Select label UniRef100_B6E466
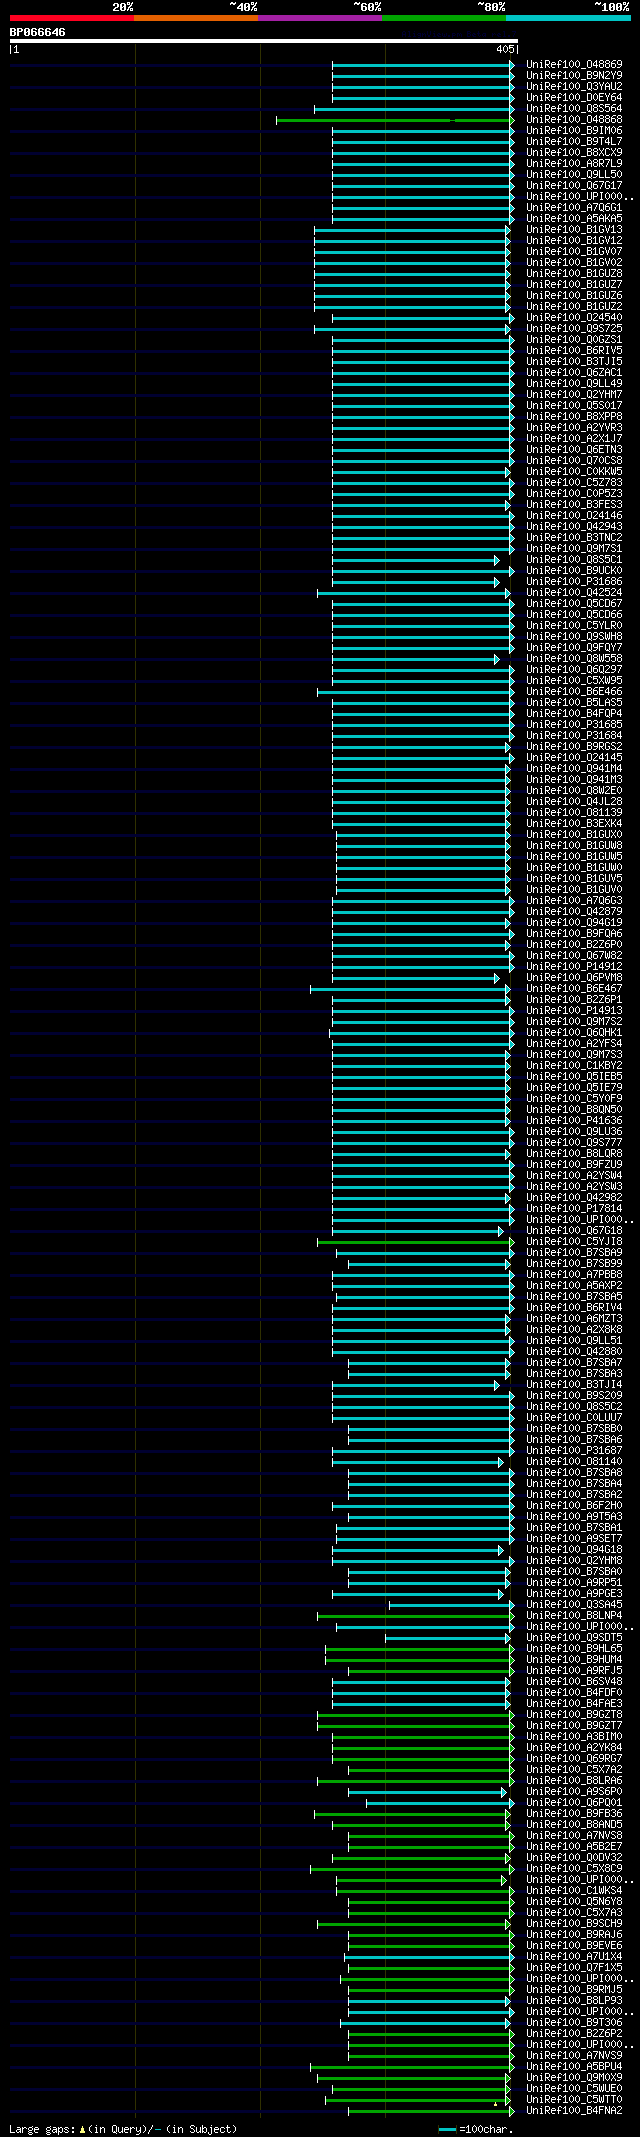Image resolution: width=640 pixels, height=2137 pixels. pos(574,692)
